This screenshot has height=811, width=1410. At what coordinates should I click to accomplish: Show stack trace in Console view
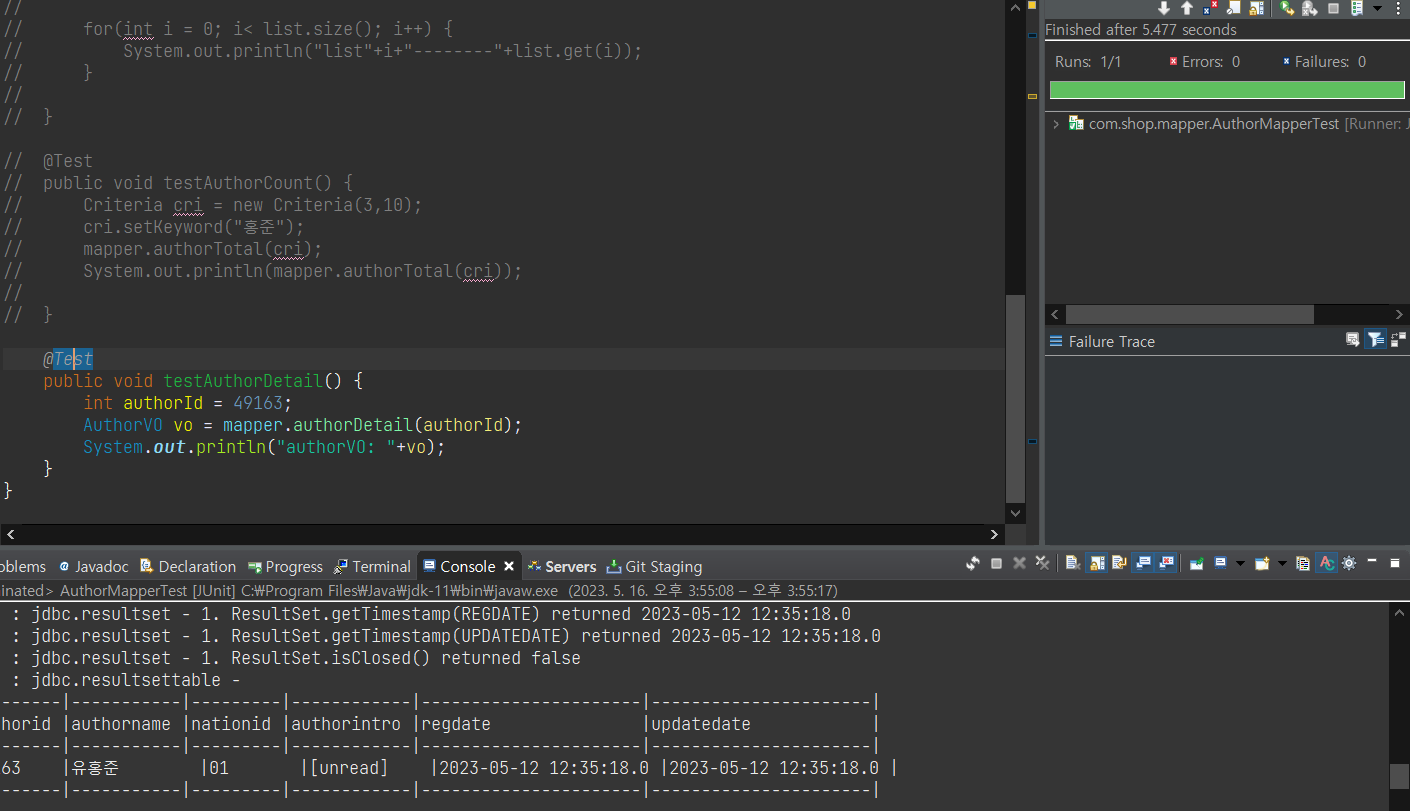tap(1353, 340)
